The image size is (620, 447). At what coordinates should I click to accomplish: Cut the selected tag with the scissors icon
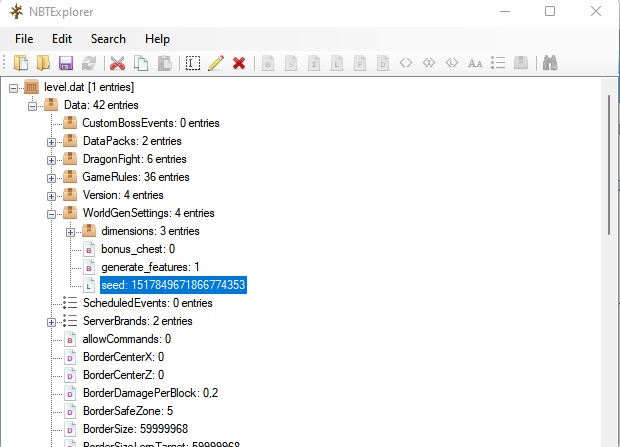pos(117,63)
